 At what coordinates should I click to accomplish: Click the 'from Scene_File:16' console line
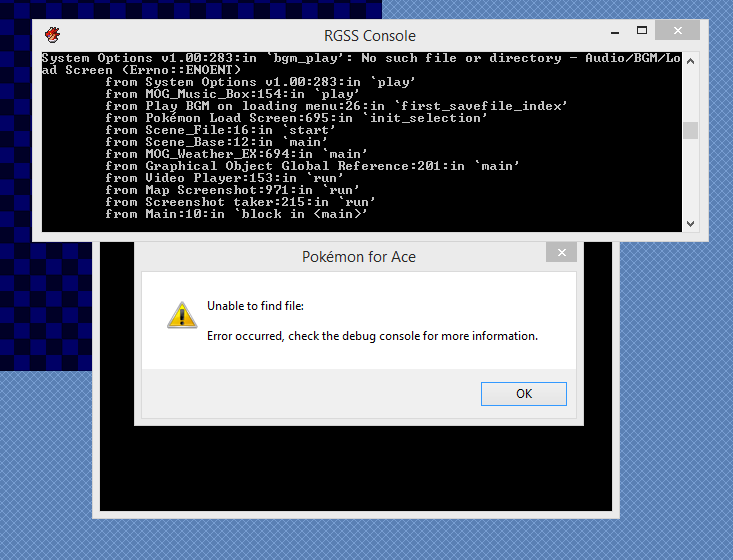(x=220, y=130)
